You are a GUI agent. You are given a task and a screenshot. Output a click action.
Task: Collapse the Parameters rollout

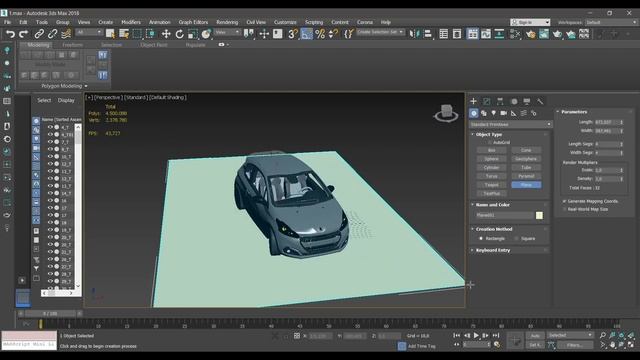(574, 112)
